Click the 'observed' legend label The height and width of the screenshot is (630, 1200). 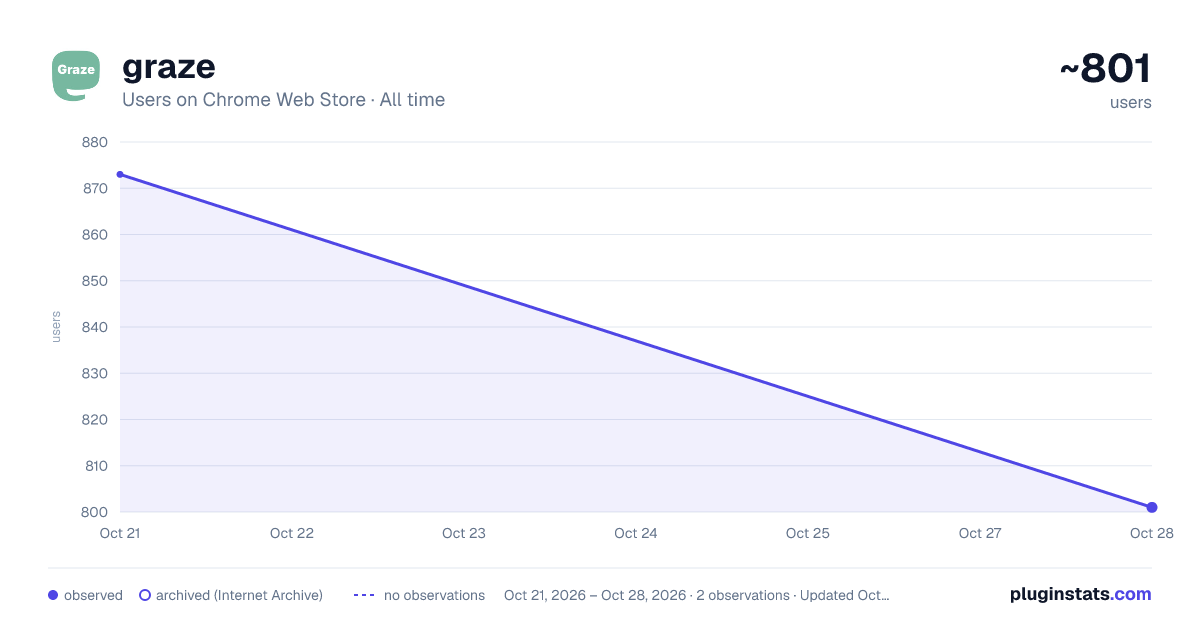[x=93, y=595]
